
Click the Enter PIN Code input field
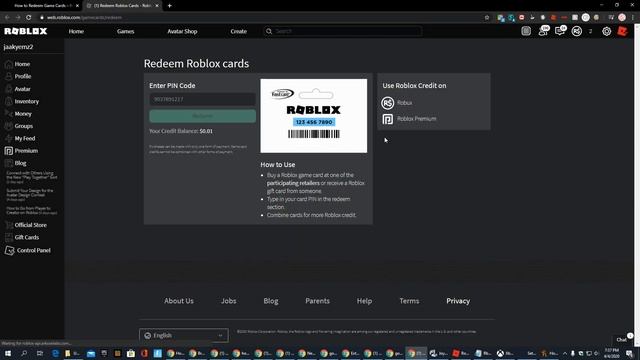point(202,99)
